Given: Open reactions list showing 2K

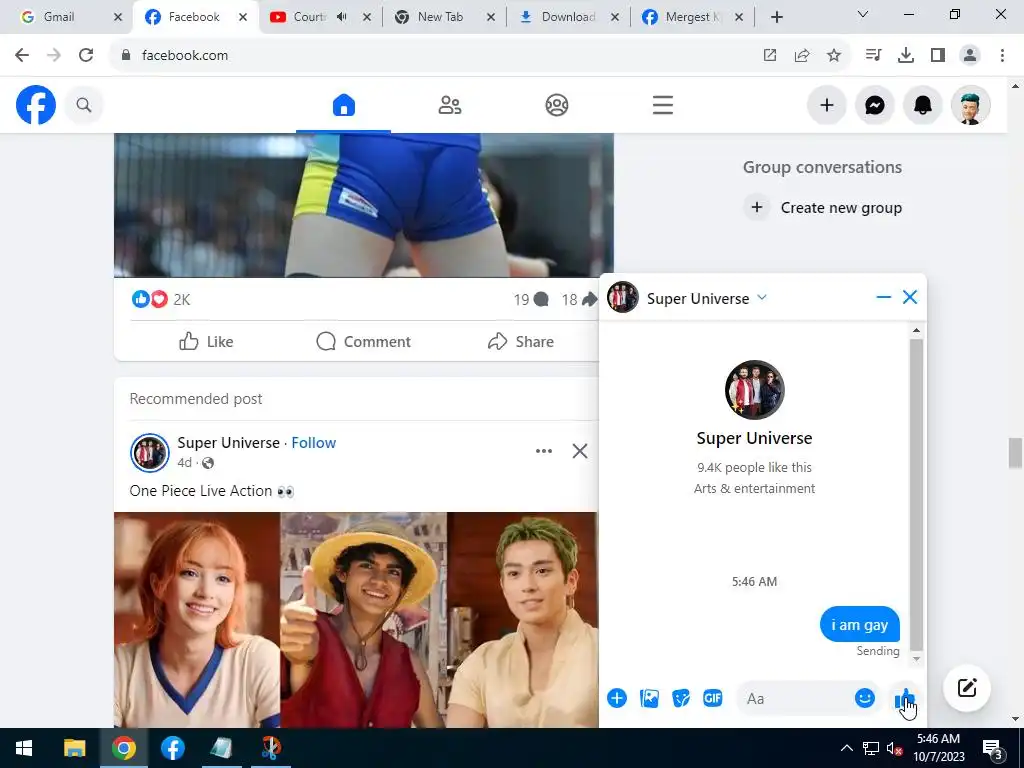Looking at the screenshot, I should point(161,299).
